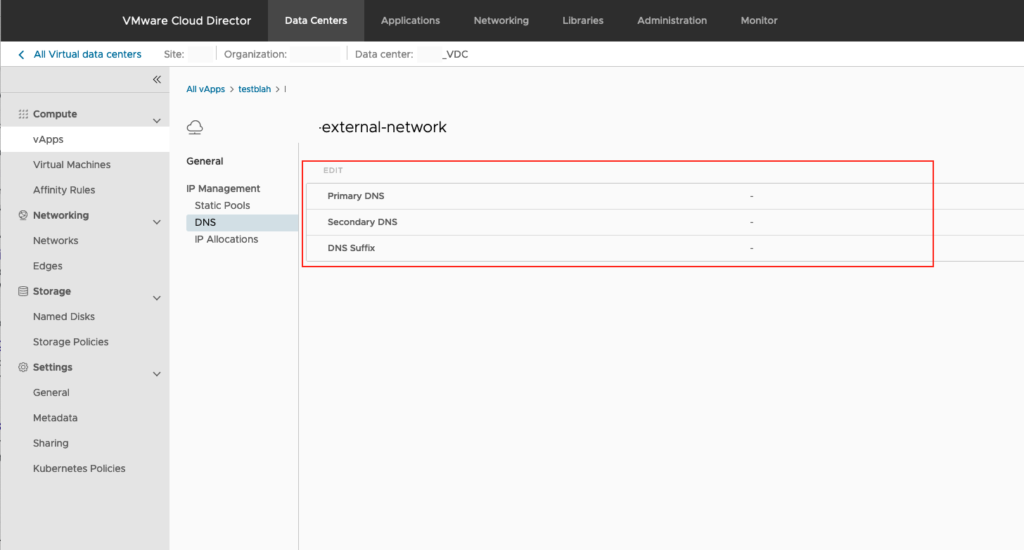Go back to All Virtual data centers

click(88, 54)
